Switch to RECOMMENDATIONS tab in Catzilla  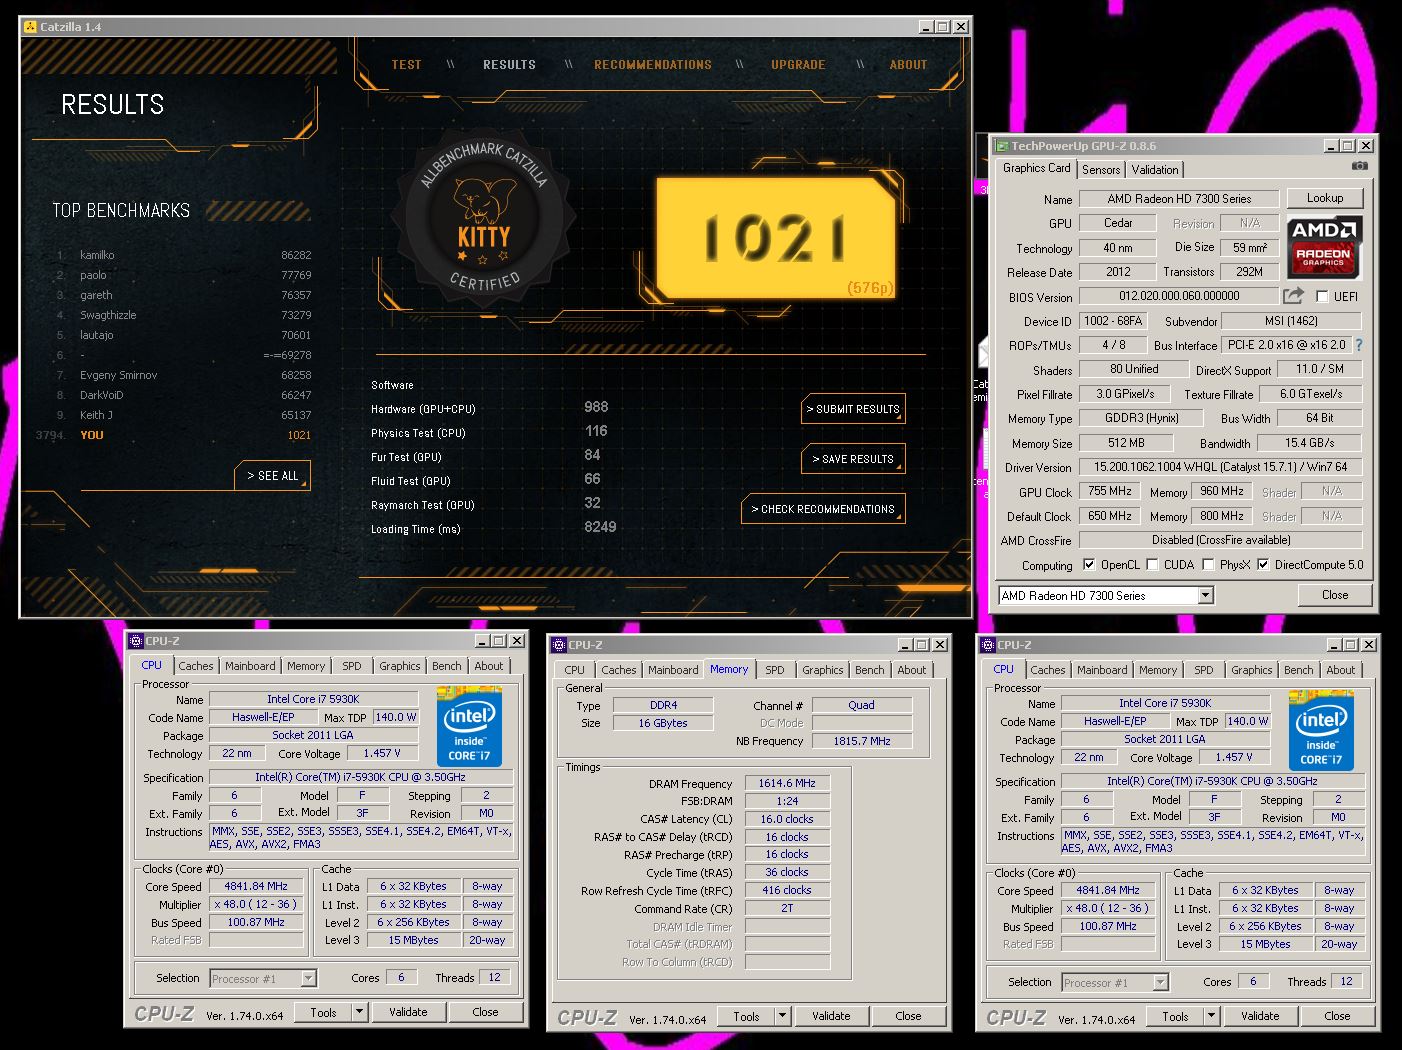click(653, 64)
